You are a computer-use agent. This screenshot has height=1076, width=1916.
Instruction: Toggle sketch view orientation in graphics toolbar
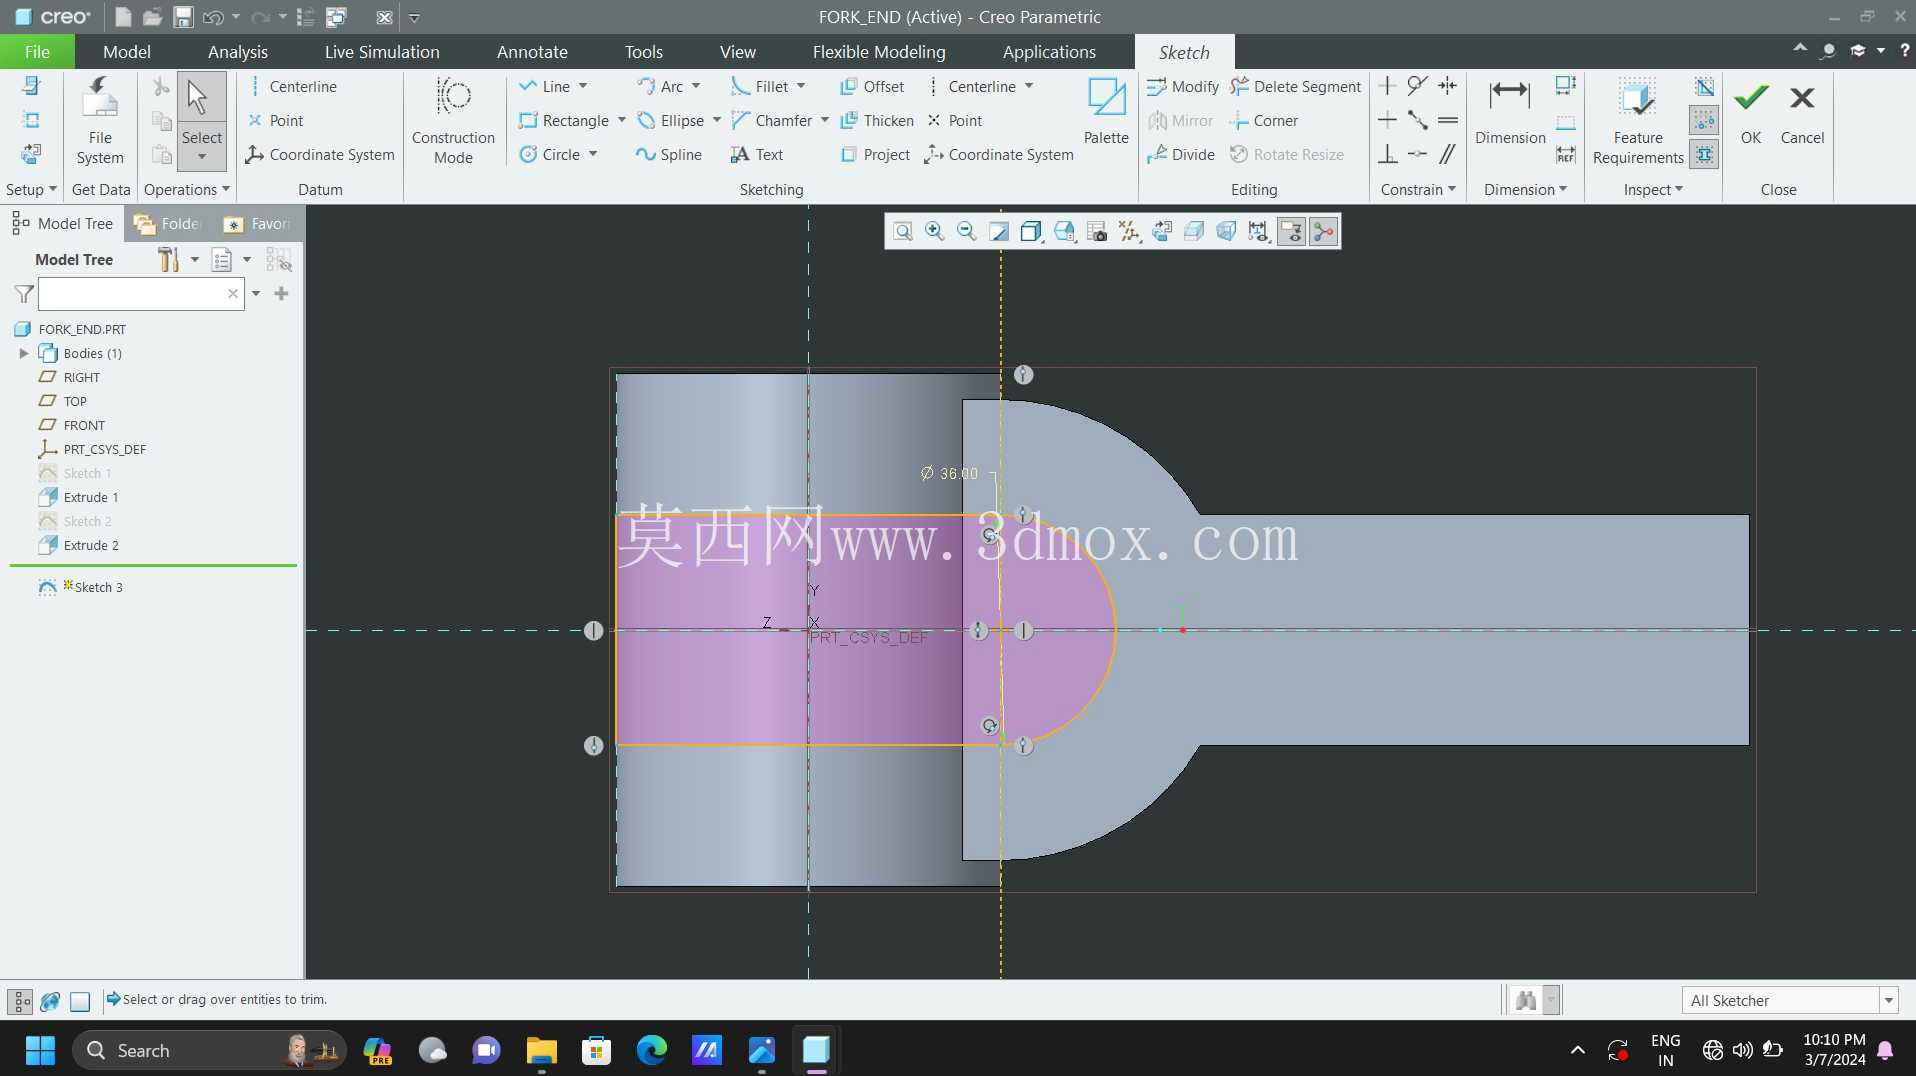click(x=1162, y=232)
